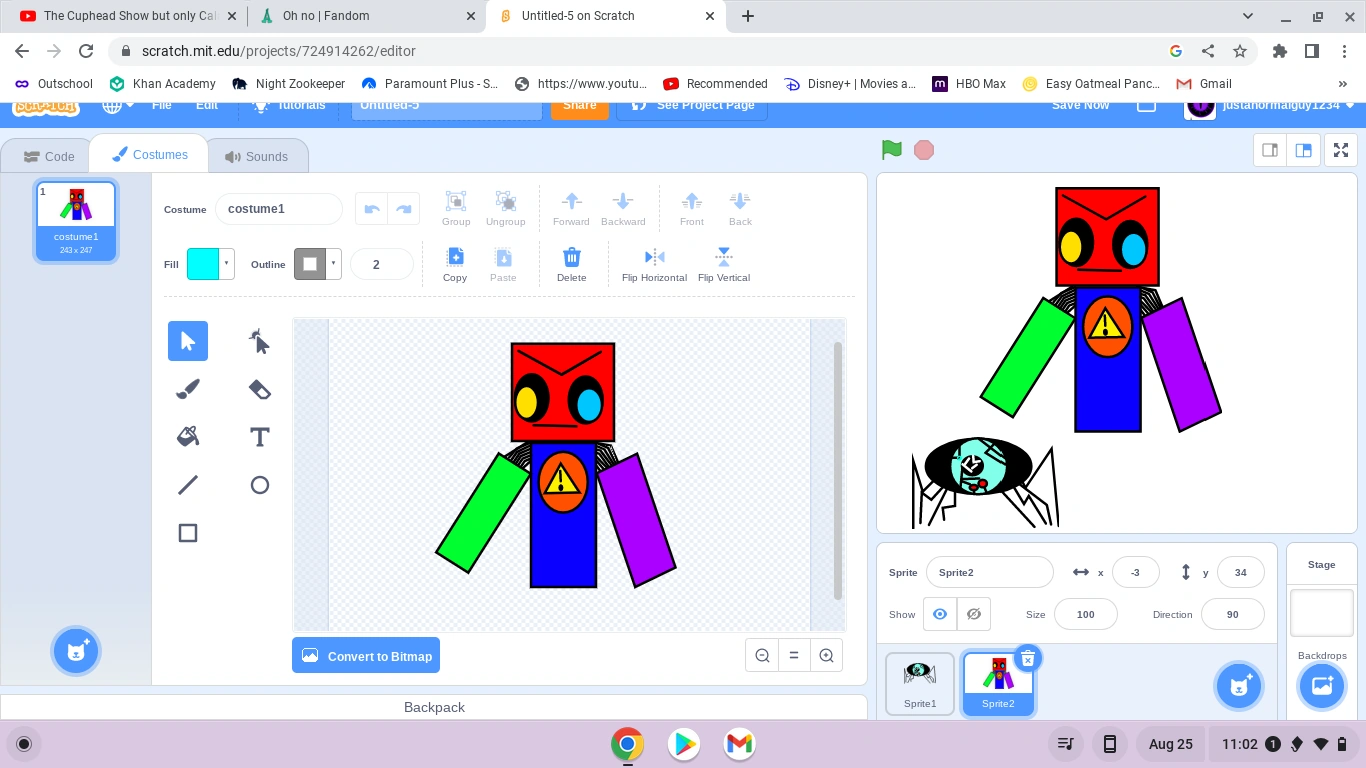Choose the Fill bucket tool
The width and height of the screenshot is (1366, 768).
point(188,437)
